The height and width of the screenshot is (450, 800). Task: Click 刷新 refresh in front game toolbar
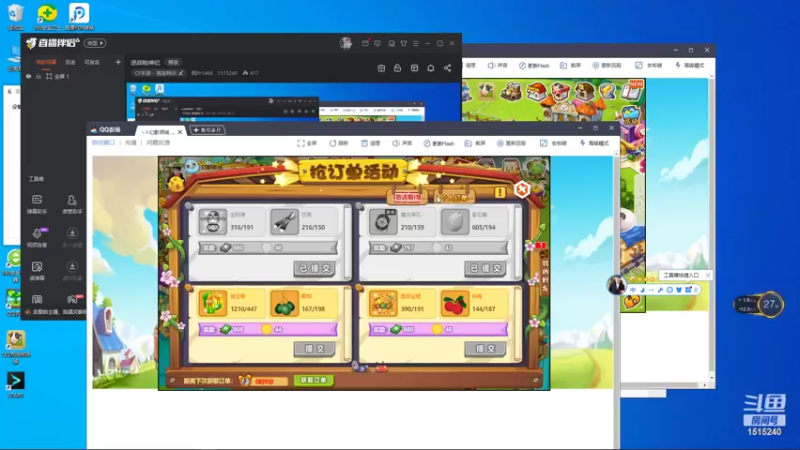339,143
